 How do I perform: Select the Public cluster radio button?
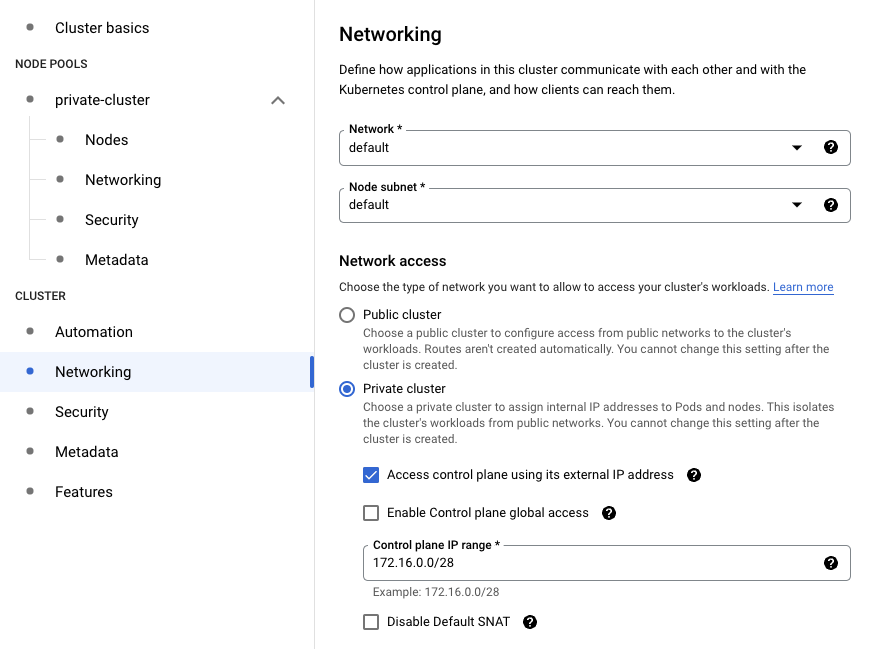click(x=347, y=315)
